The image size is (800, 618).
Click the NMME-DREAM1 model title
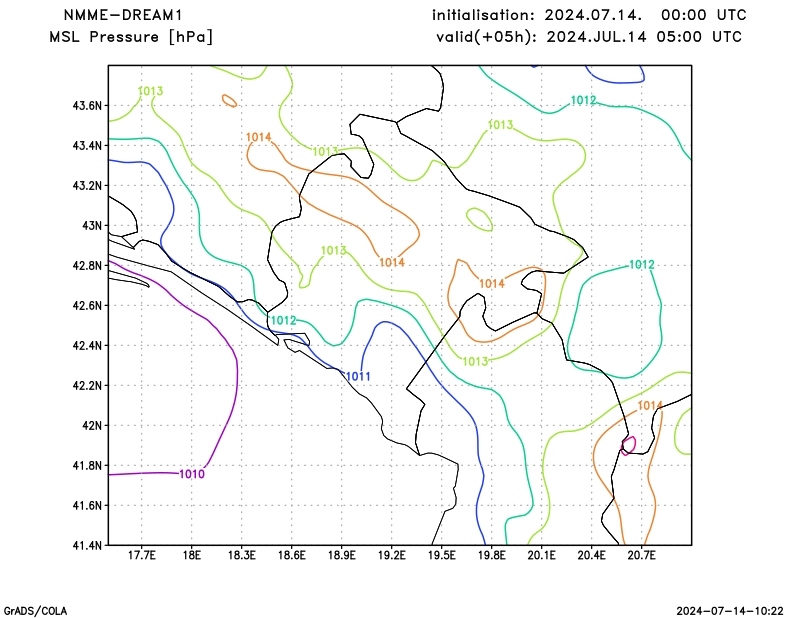pyautogui.click(x=122, y=15)
